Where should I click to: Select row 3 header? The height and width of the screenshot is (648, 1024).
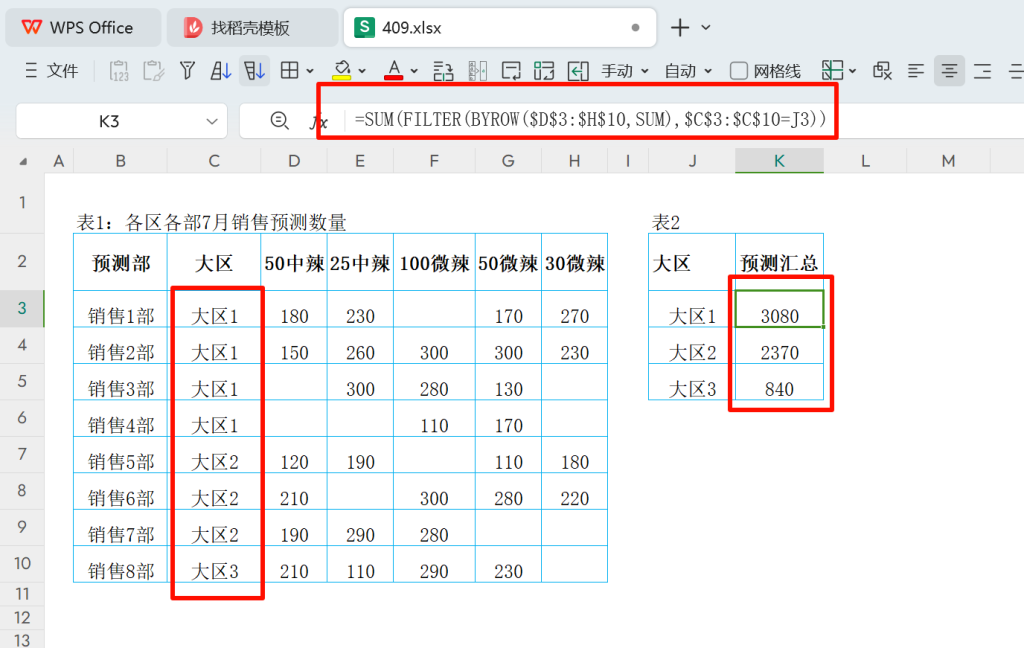22,308
